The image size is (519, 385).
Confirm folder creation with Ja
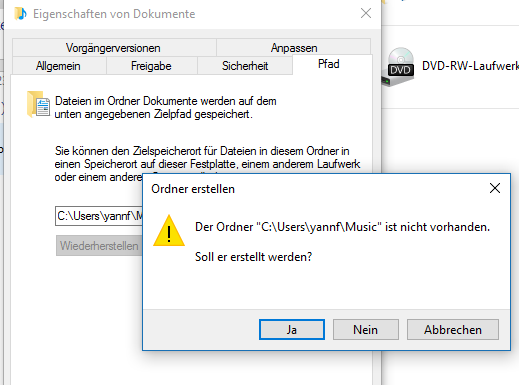click(x=292, y=330)
